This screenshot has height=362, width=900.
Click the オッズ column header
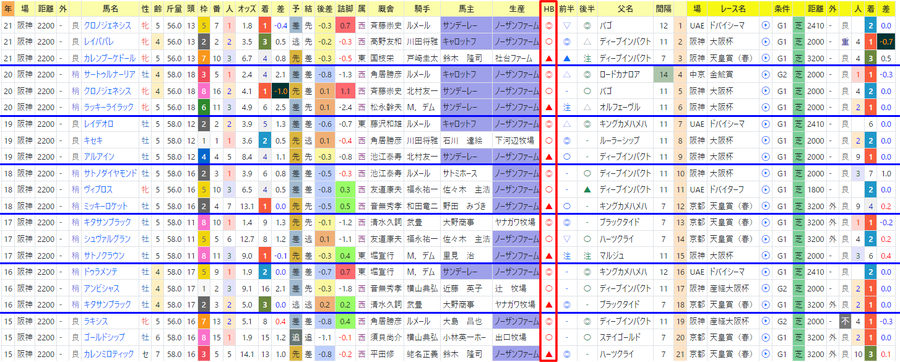(247, 9)
